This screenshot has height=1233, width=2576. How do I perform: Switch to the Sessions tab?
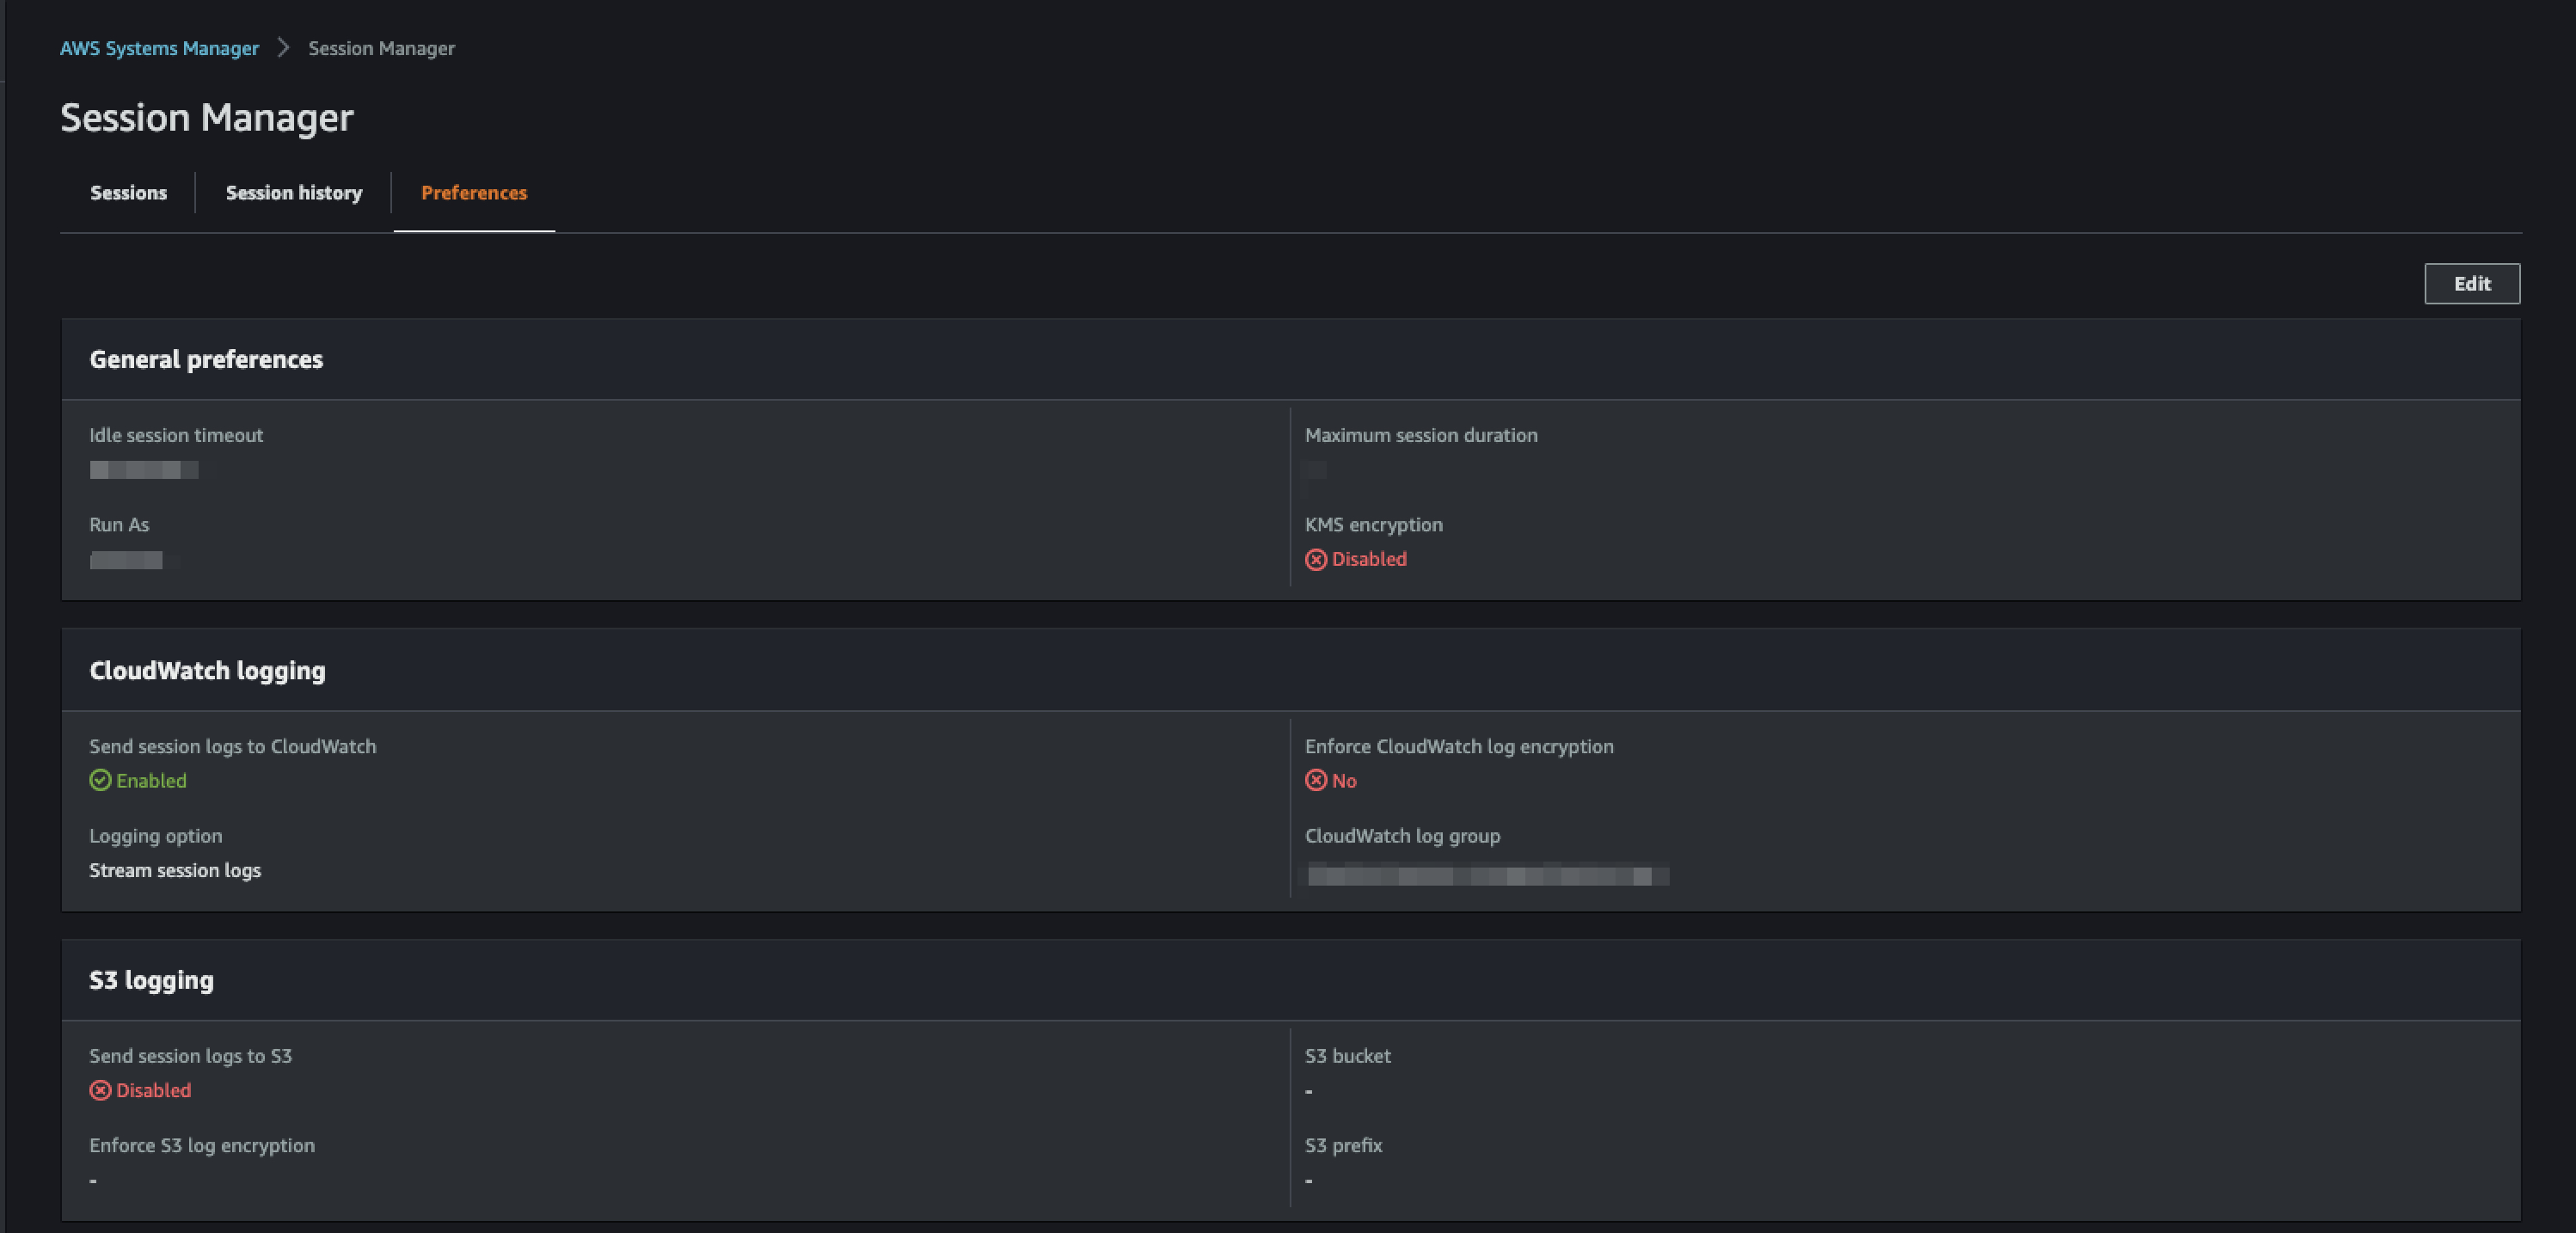pyautogui.click(x=128, y=192)
